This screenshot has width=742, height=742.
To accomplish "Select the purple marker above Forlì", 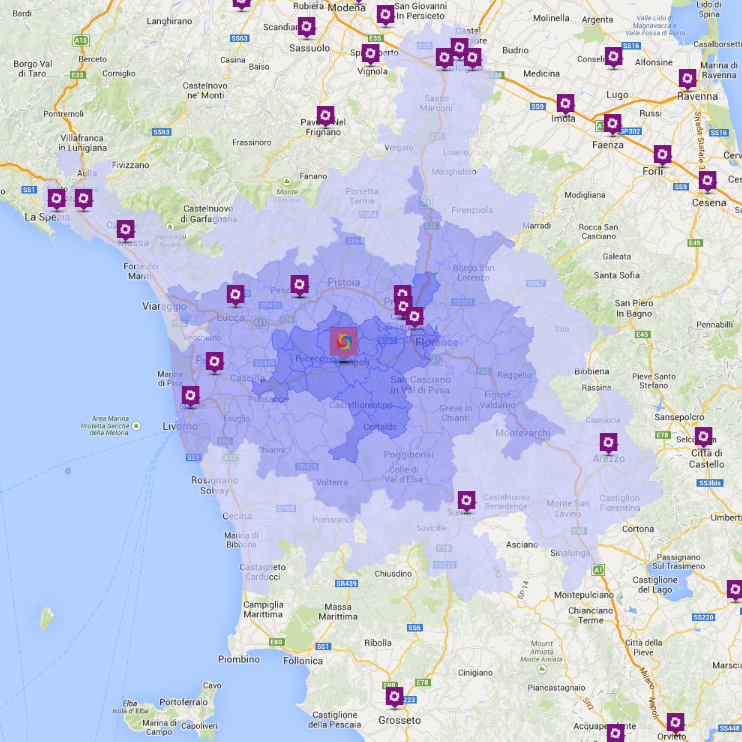I will point(662,155).
